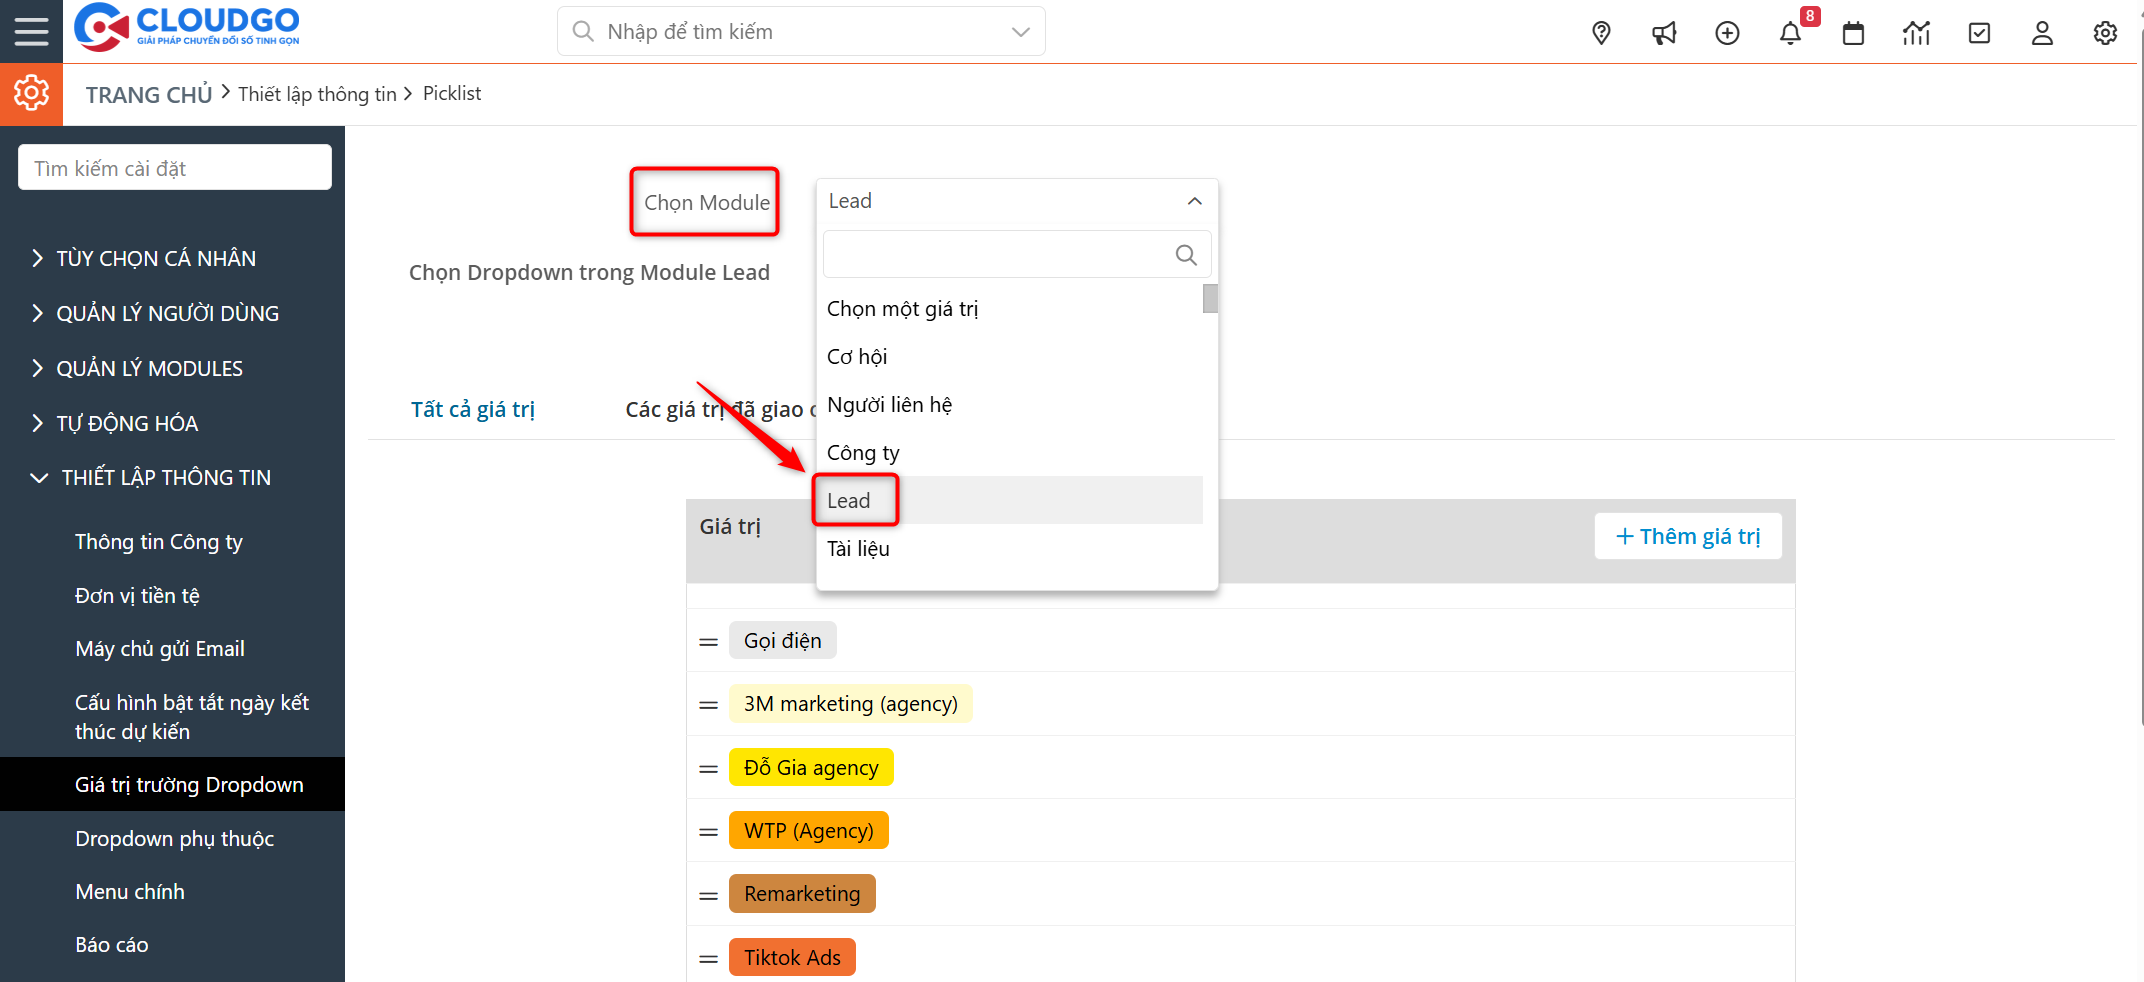2144x982 pixels.
Task: Open the map pin icon in the header
Action: pos(1601,33)
